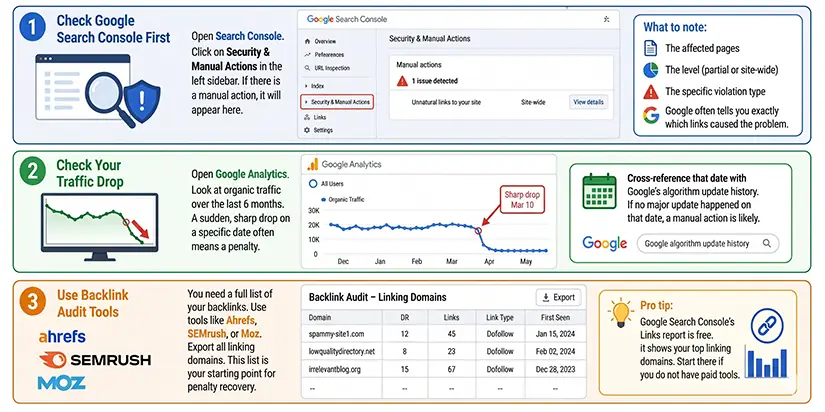Viewport: 825px width, 412px height.
Task: Click the Google Analytics bar chart logo
Action: [x=313, y=164]
